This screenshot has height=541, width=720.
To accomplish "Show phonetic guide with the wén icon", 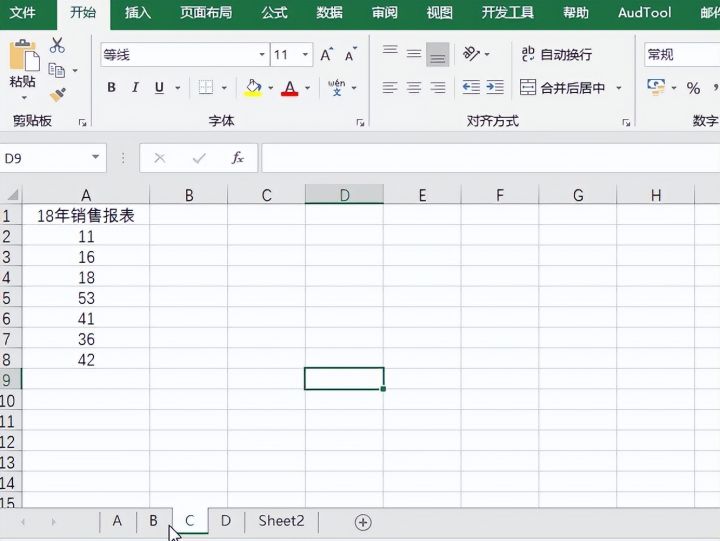I will (x=337, y=87).
